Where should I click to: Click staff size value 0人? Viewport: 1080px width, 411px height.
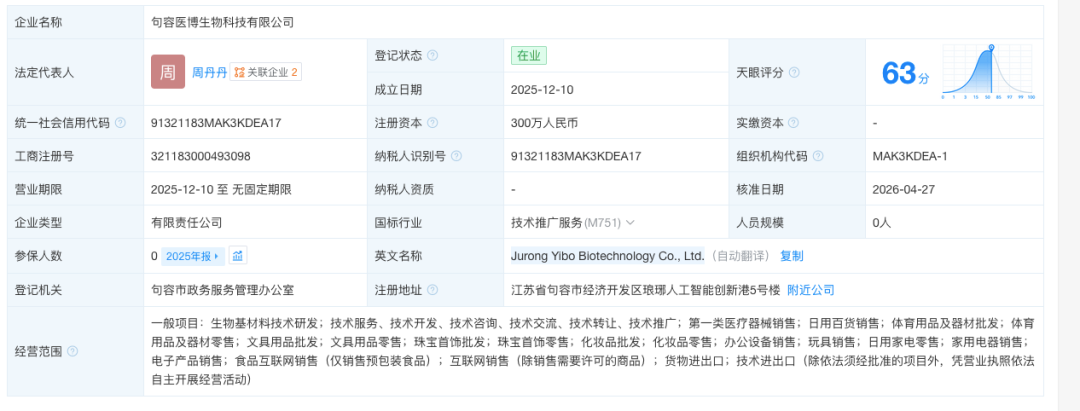click(x=882, y=223)
